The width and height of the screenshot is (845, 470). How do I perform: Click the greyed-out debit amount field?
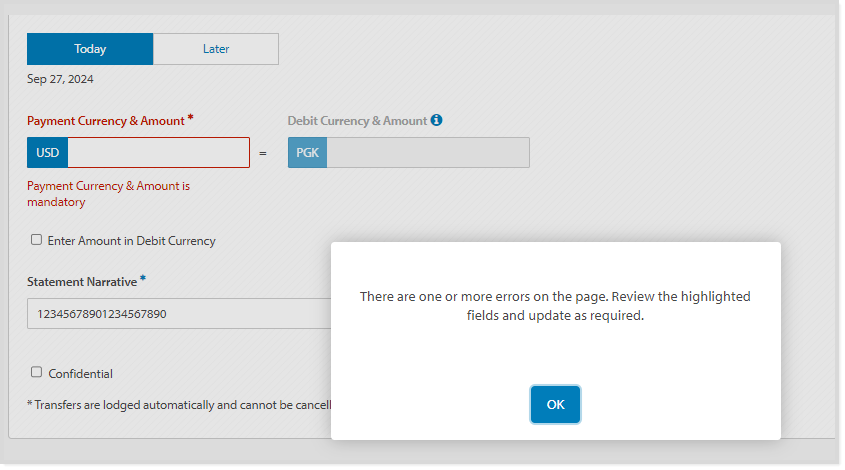[427, 153]
